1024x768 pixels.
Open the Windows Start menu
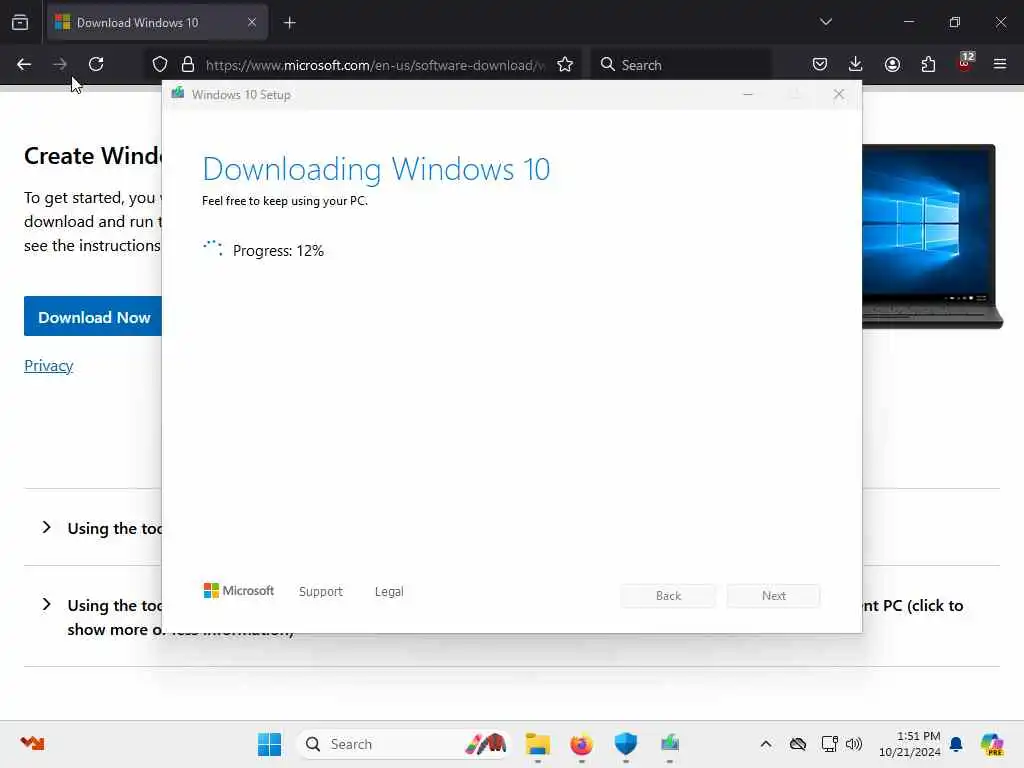(269, 744)
